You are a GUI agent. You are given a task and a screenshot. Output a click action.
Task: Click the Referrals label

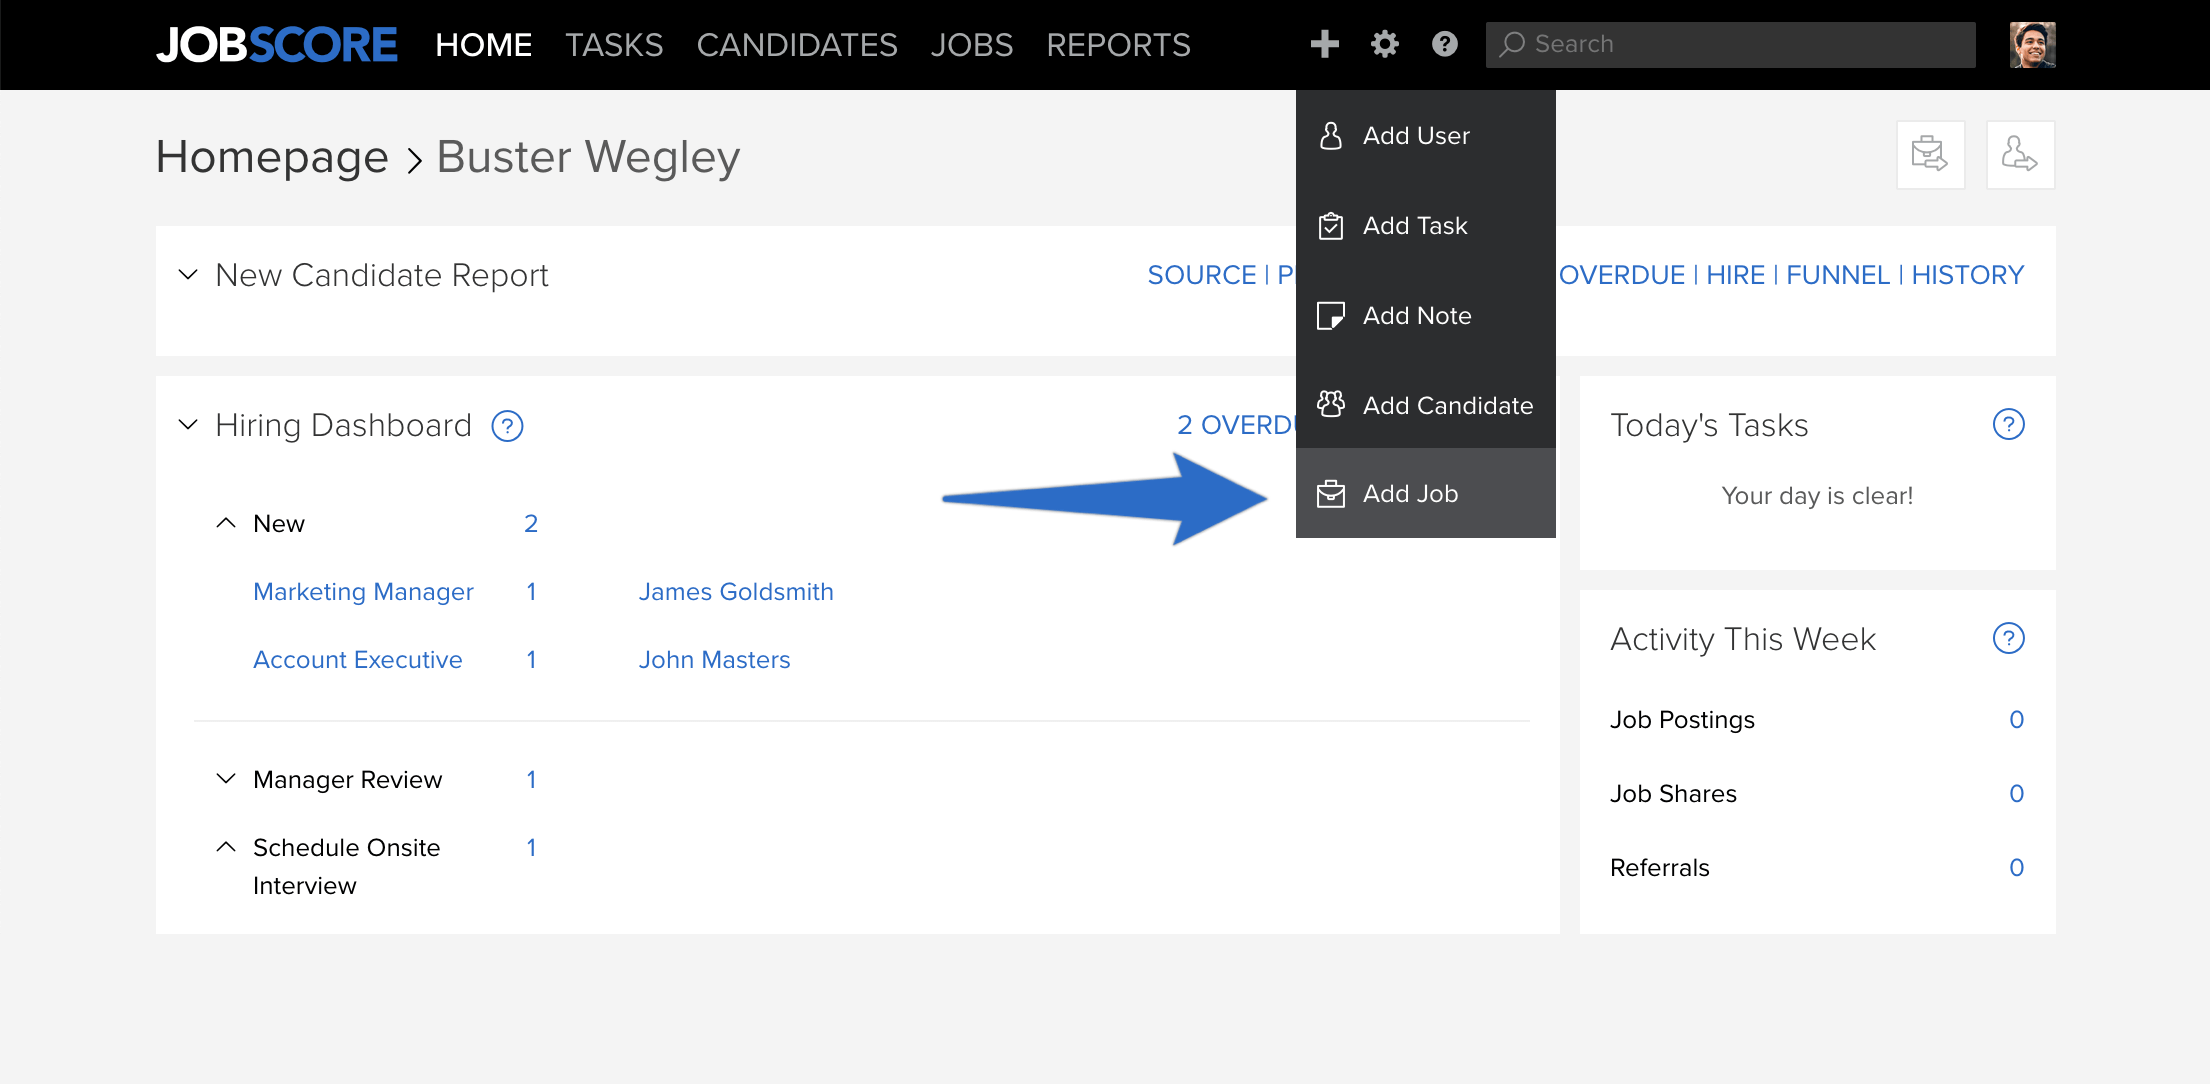[1660, 868]
